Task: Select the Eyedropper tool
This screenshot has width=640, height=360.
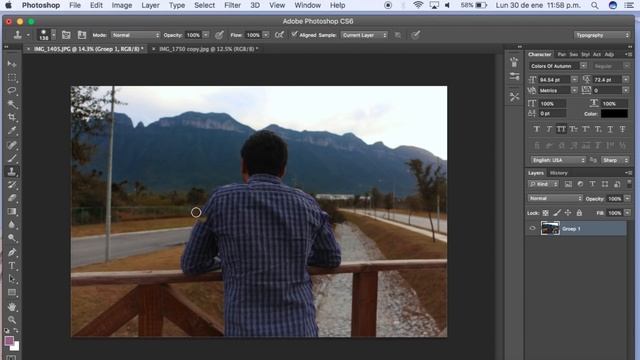Action: 12,131
